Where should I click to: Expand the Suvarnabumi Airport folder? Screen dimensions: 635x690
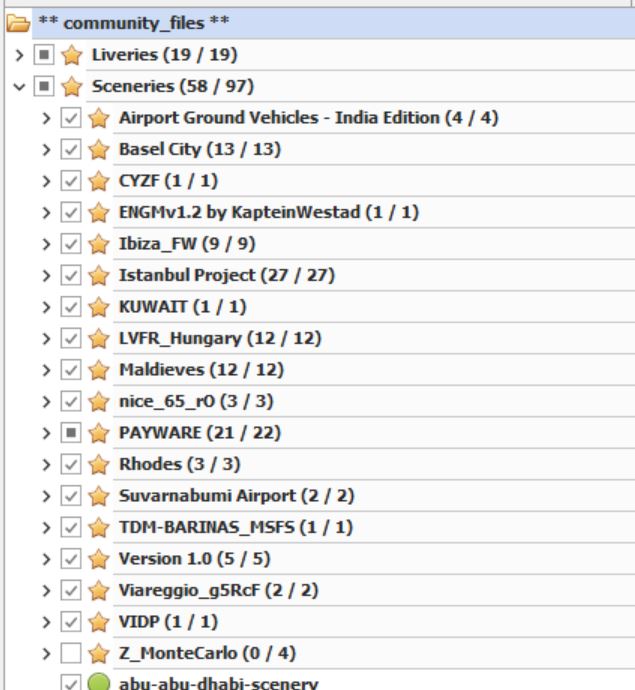[x=46, y=496]
